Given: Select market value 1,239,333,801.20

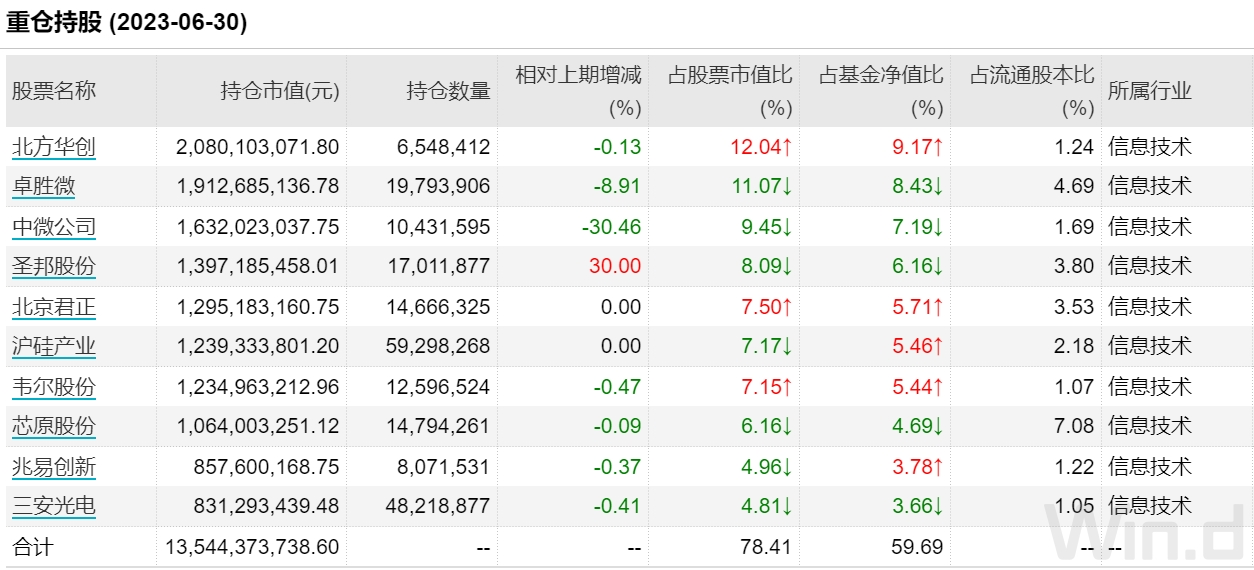Looking at the screenshot, I should pyautogui.click(x=258, y=346).
